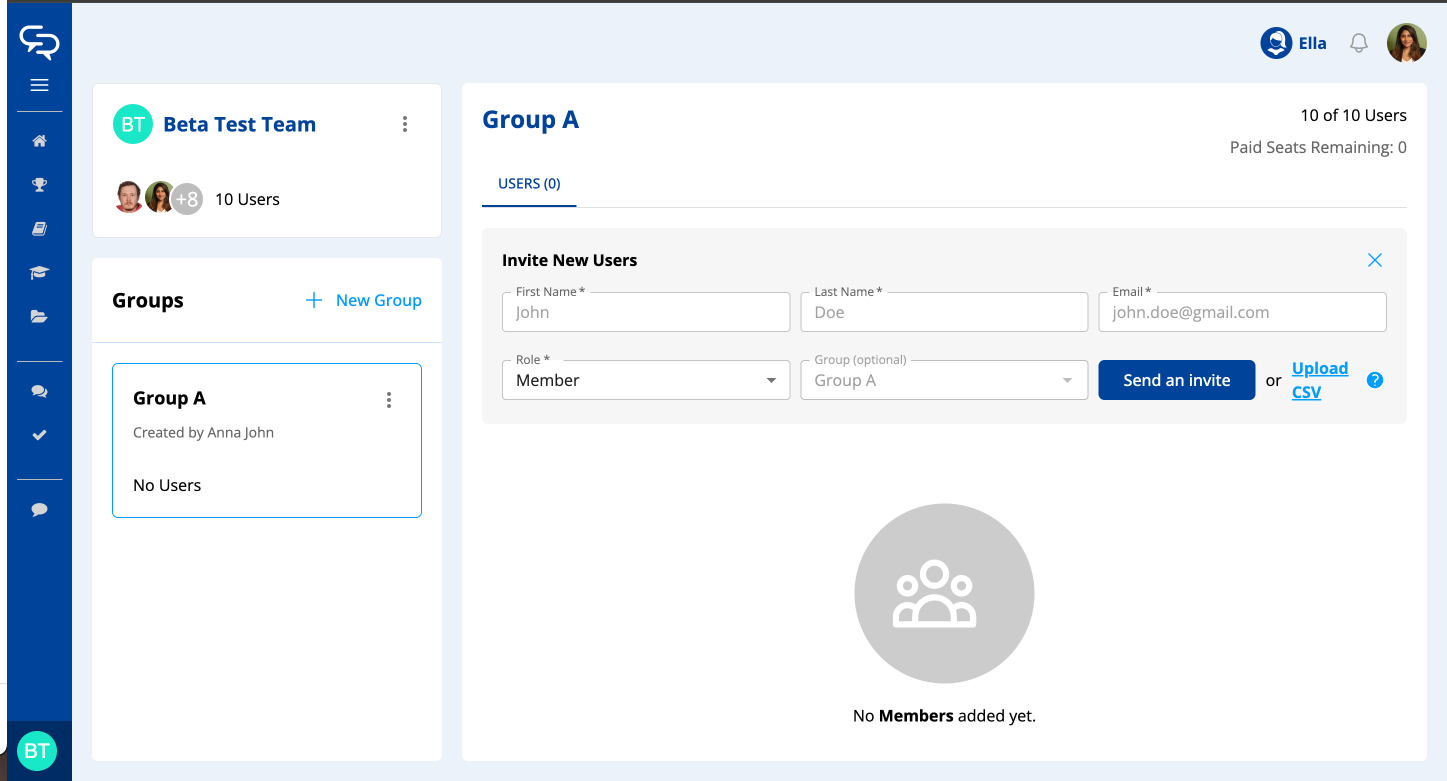Click the Send an invite button
Screen dimensions: 1447x781
point(1176,380)
